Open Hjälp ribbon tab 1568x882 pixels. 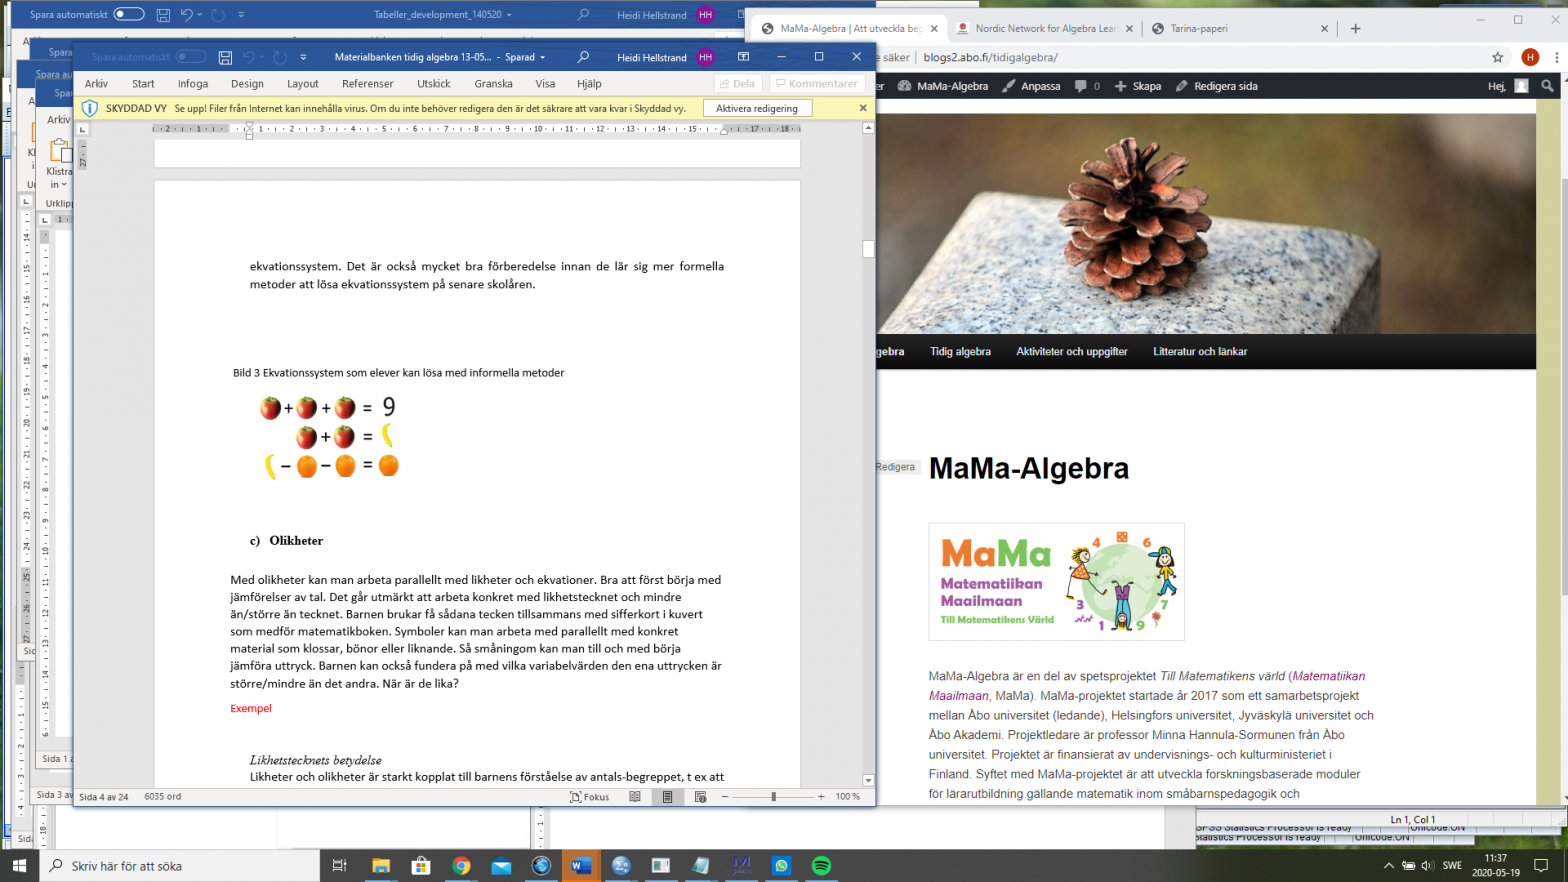tap(589, 84)
